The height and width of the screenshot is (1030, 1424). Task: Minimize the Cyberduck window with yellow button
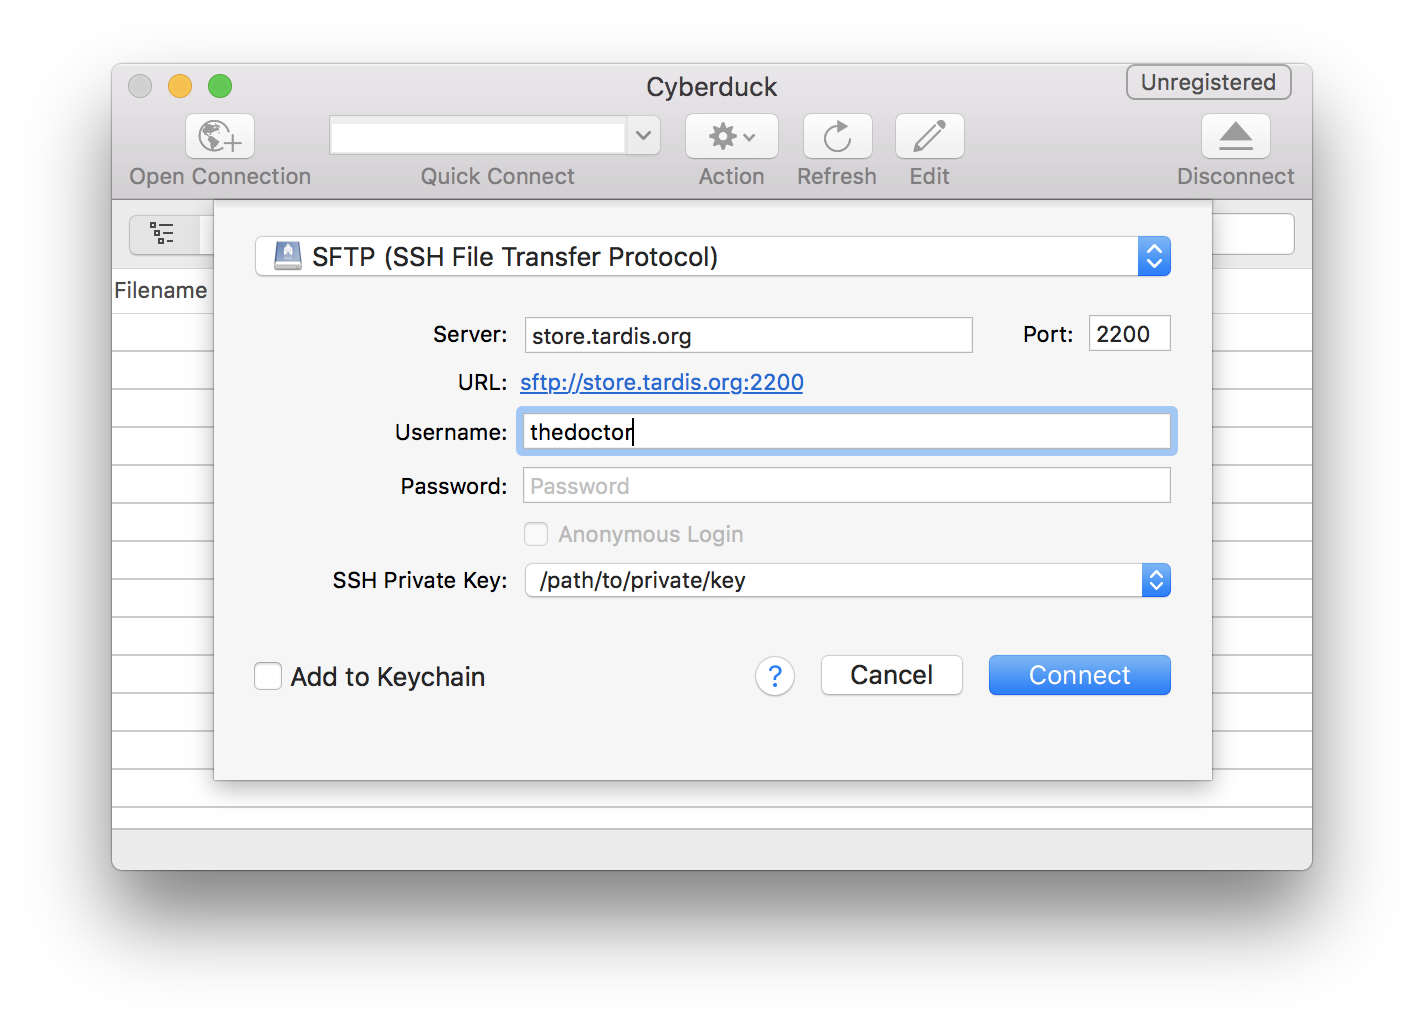pyautogui.click(x=180, y=86)
